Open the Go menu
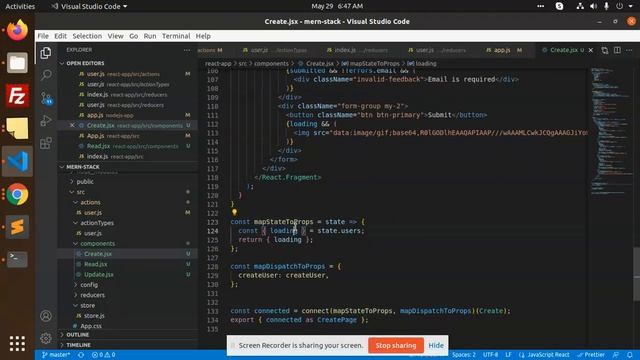This screenshot has width=640, height=360. [133, 36]
